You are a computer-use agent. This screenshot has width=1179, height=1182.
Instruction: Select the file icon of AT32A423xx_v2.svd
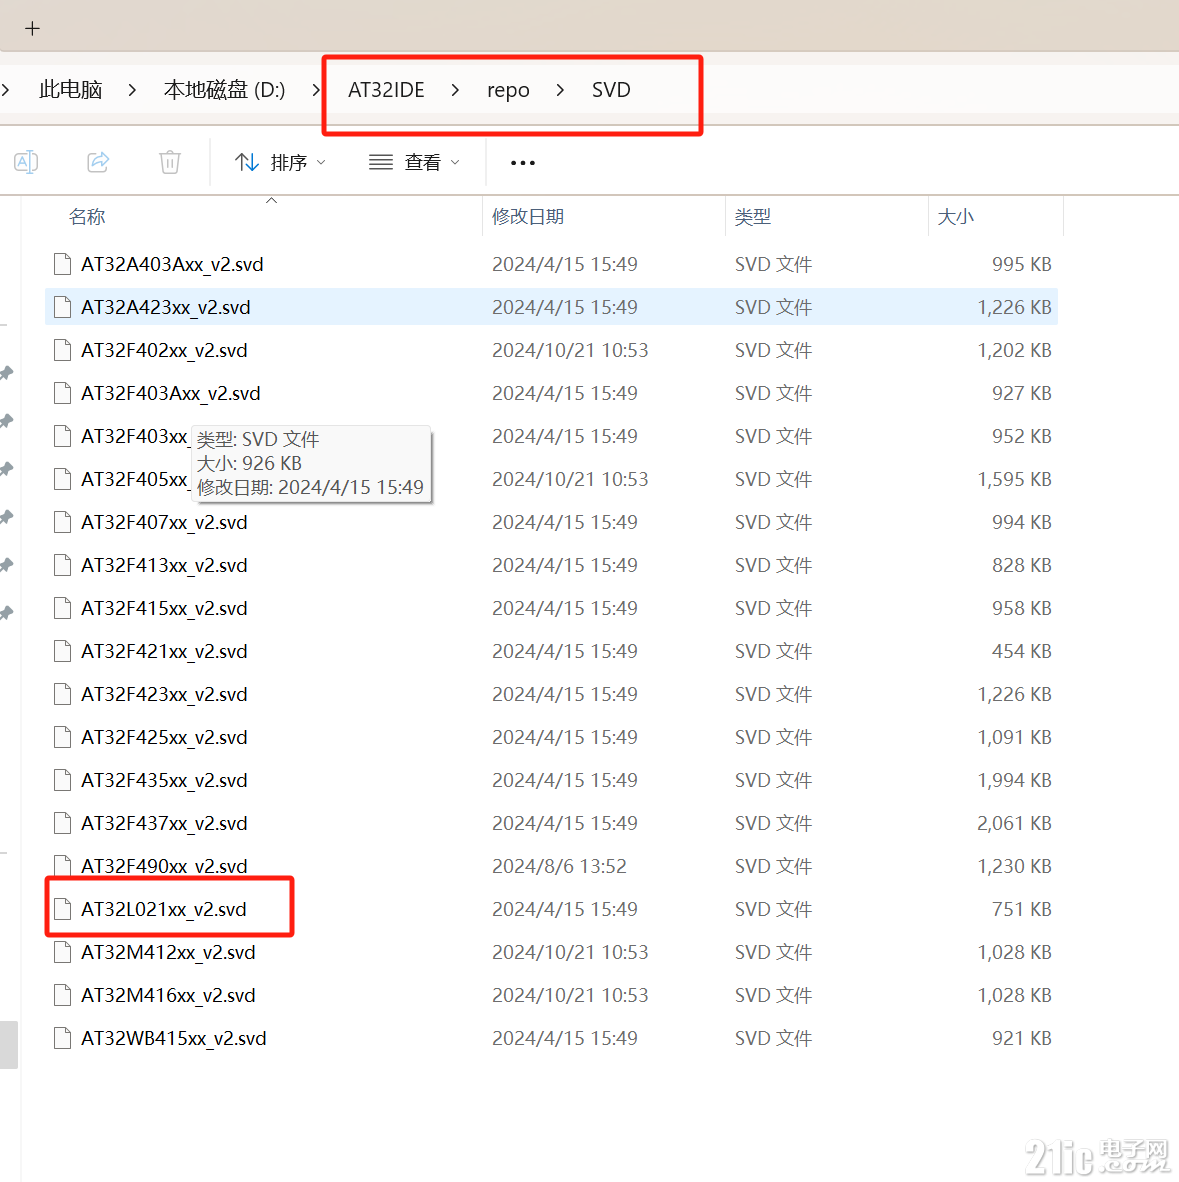coord(63,308)
